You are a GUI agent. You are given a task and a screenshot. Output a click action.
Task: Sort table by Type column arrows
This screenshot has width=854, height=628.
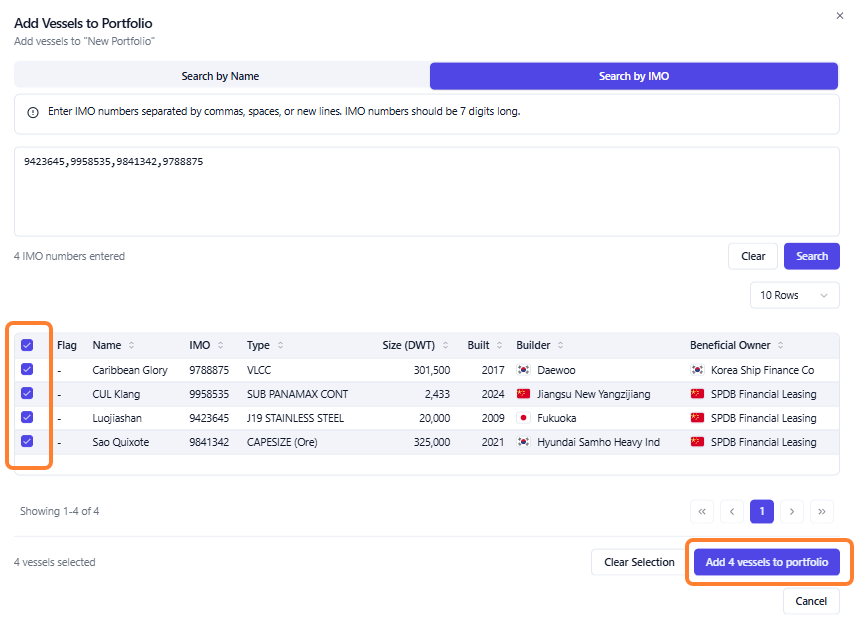coord(280,345)
